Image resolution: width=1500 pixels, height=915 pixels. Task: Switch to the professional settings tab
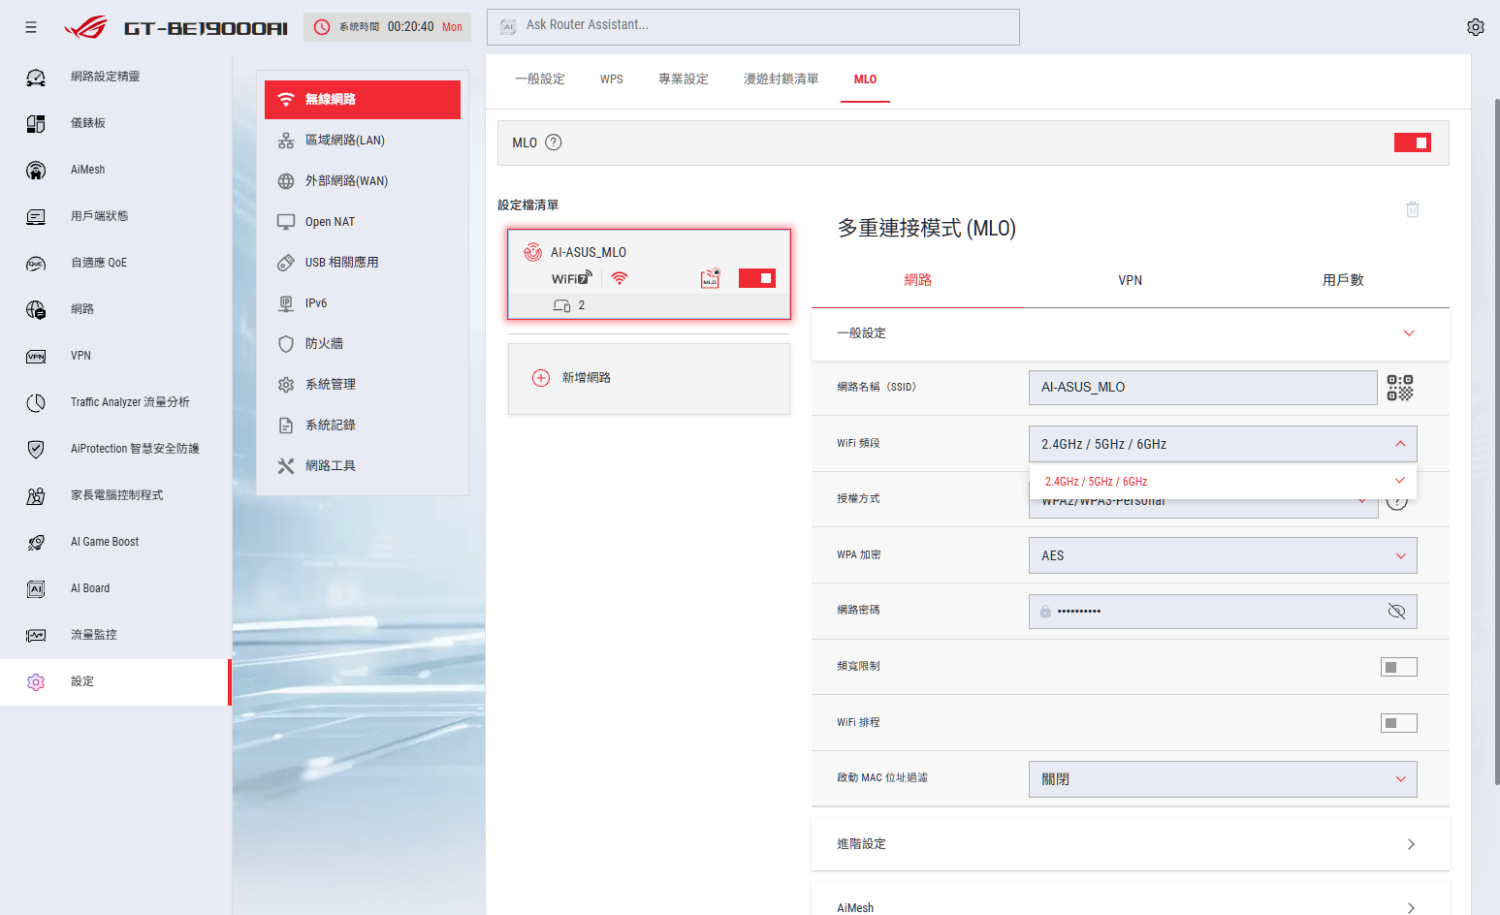tap(683, 79)
